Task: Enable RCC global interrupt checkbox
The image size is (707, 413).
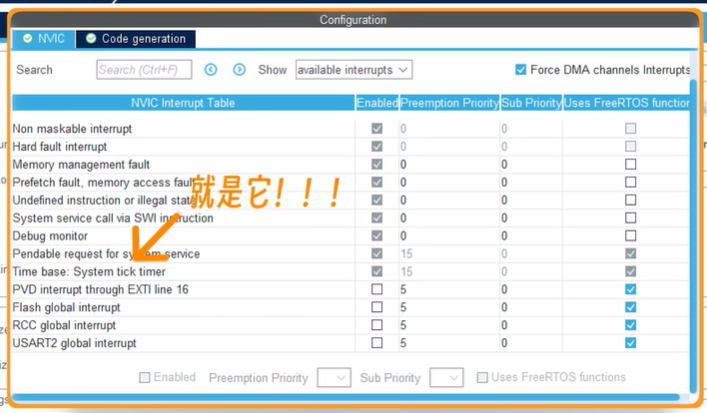Action: (x=377, y=325)
